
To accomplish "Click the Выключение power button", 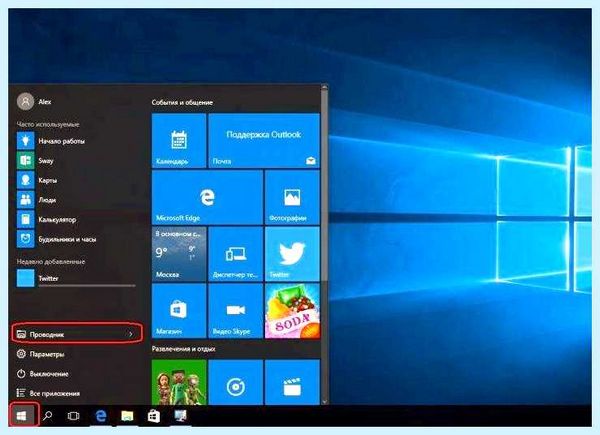I will point(43,374).
